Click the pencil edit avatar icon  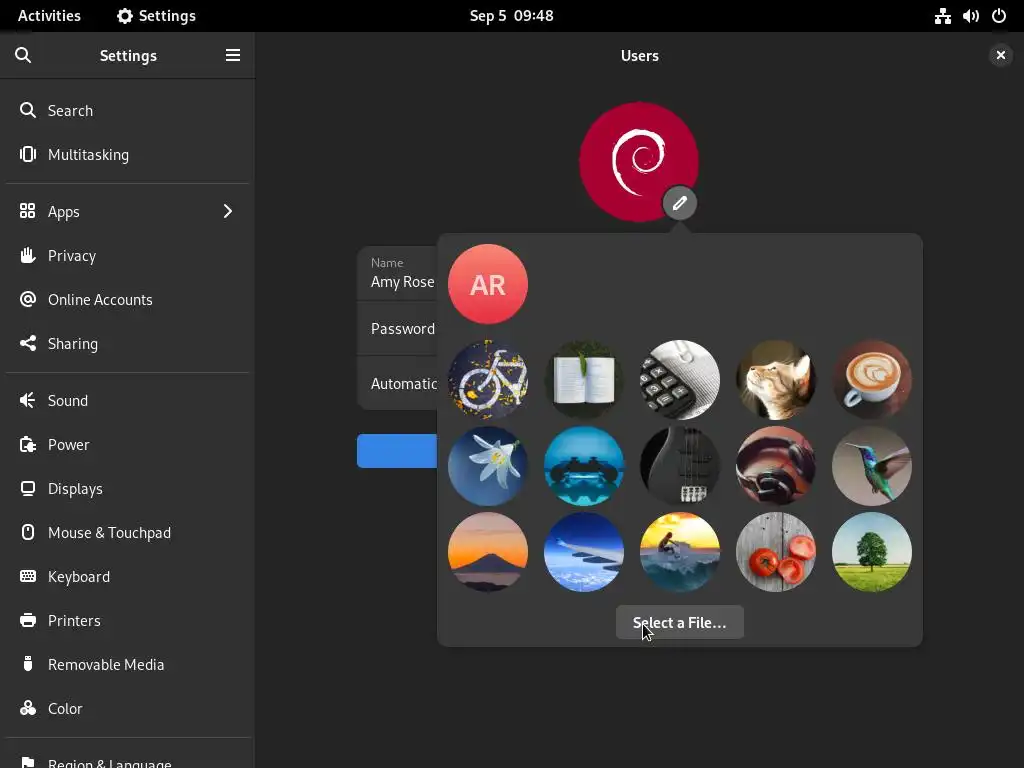coord(679,203)
